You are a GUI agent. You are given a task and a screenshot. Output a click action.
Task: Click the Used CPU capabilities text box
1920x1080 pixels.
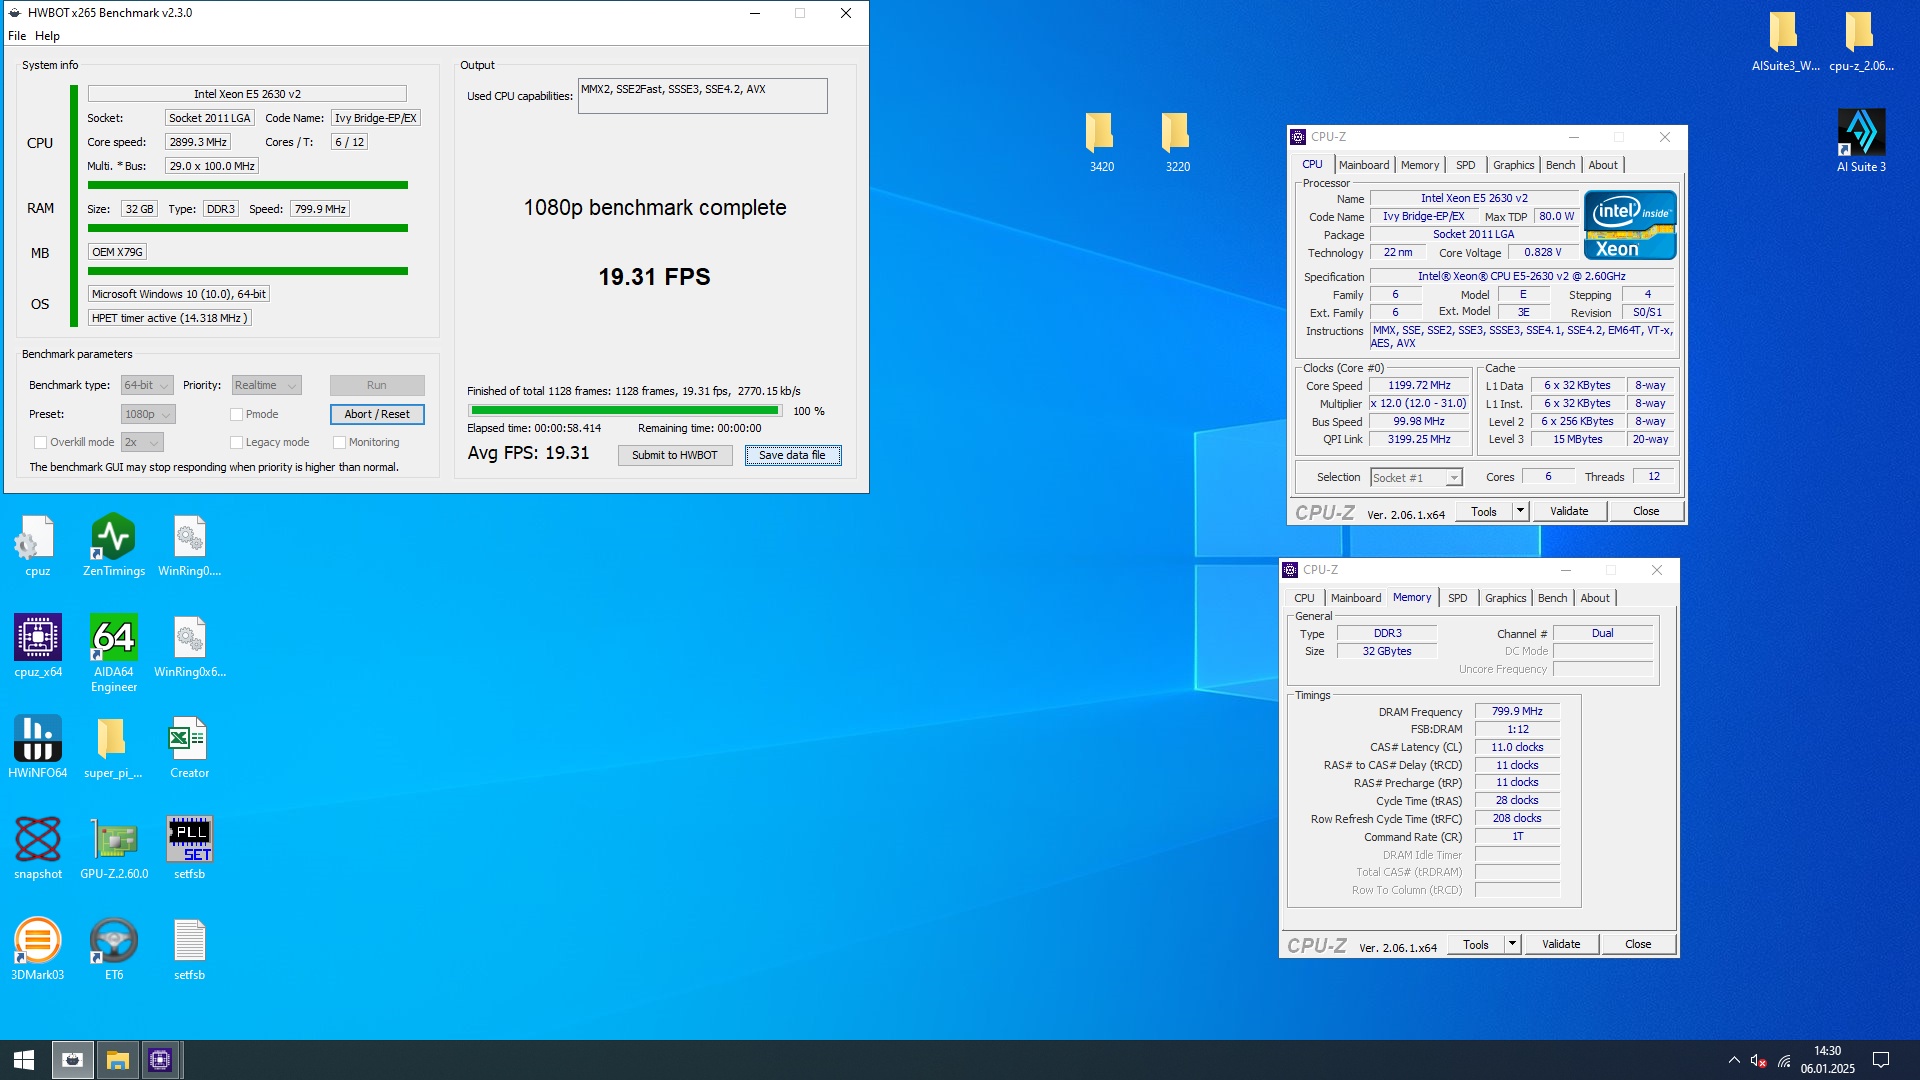702,96
